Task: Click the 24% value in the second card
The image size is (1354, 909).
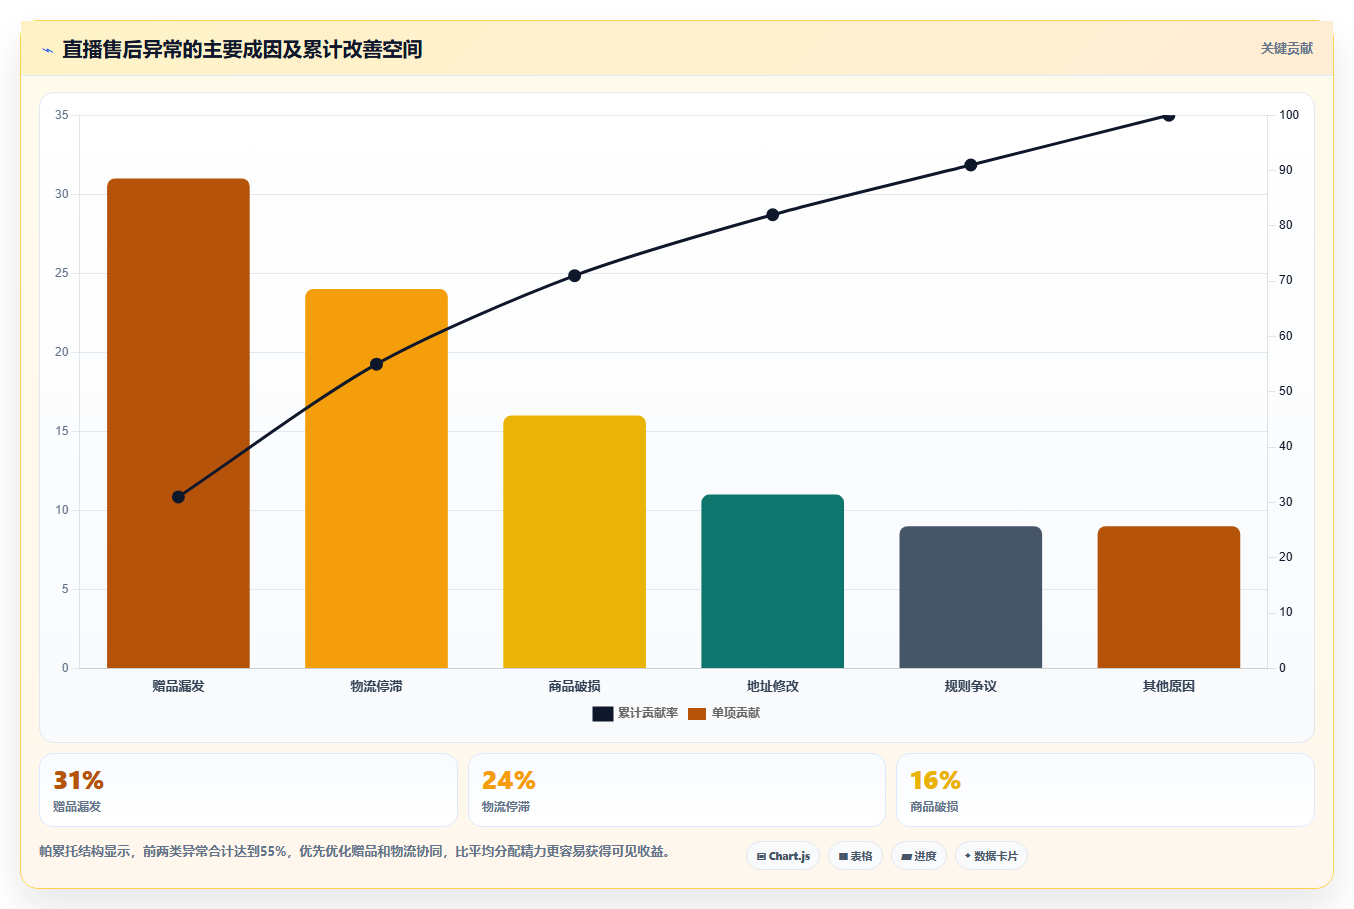Action: pyautogui.click(x=508, y=780)
